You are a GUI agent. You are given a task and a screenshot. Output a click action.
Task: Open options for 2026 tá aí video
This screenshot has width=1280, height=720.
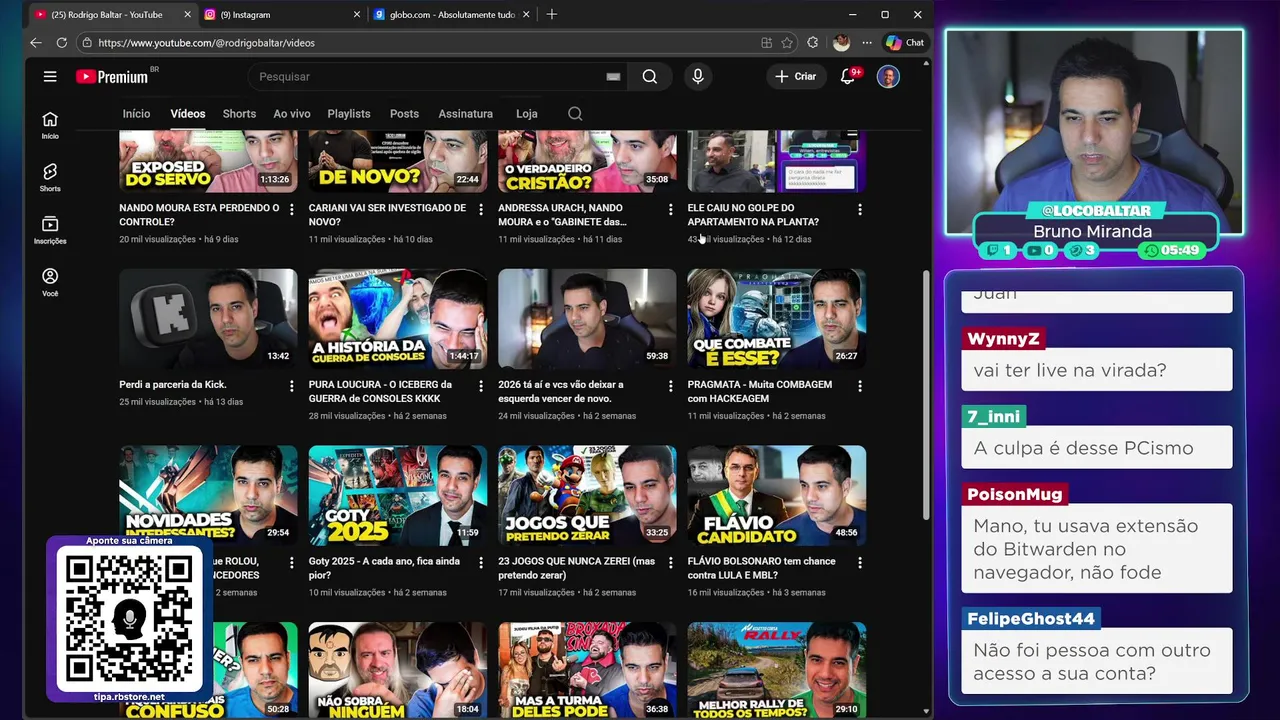coord(671,386)
